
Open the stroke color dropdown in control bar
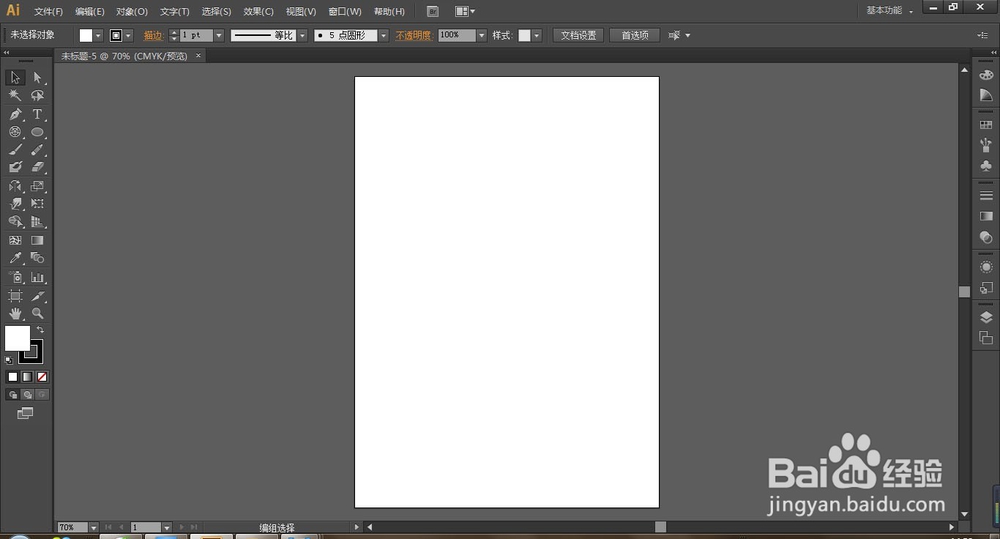tap(128, 36)
